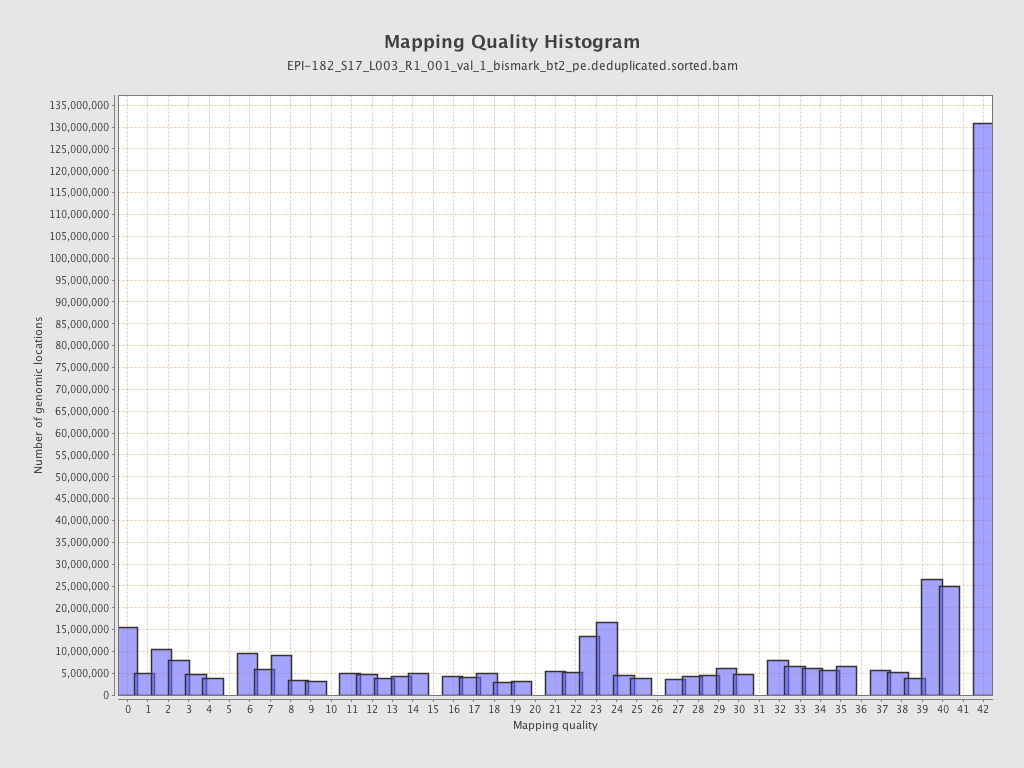The width and height of the screenshot is (1024, 768).
Task: Click the 65,000,000 y-axis tick label
Action: (x=82, y=411)
